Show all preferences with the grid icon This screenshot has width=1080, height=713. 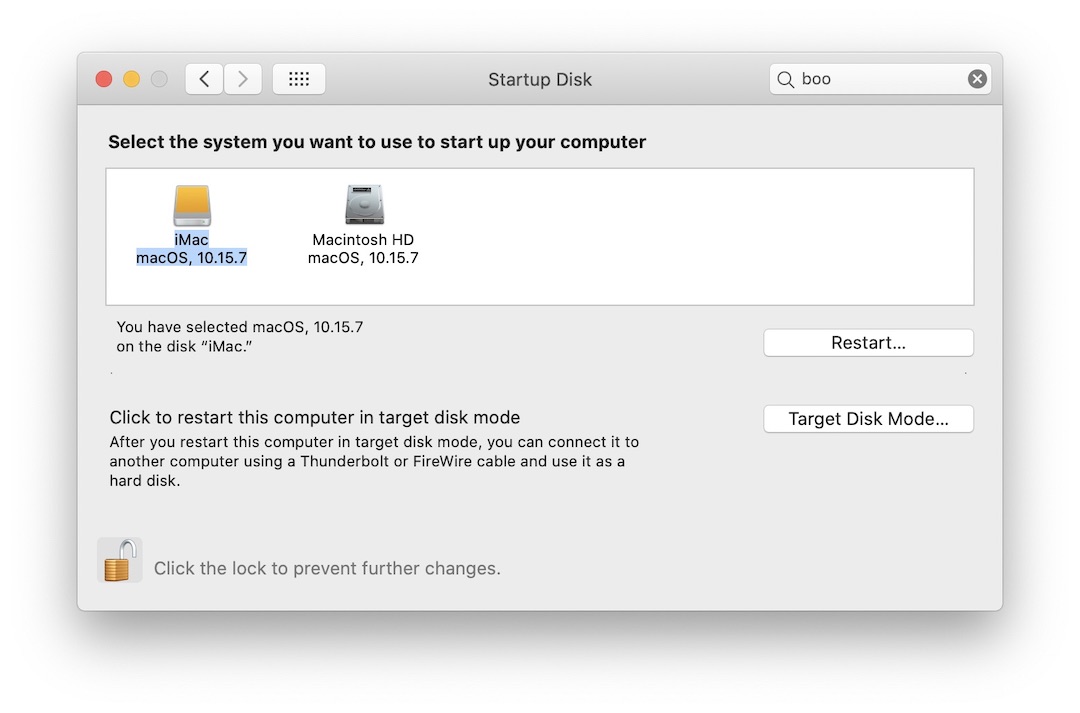tap(299, 79)
